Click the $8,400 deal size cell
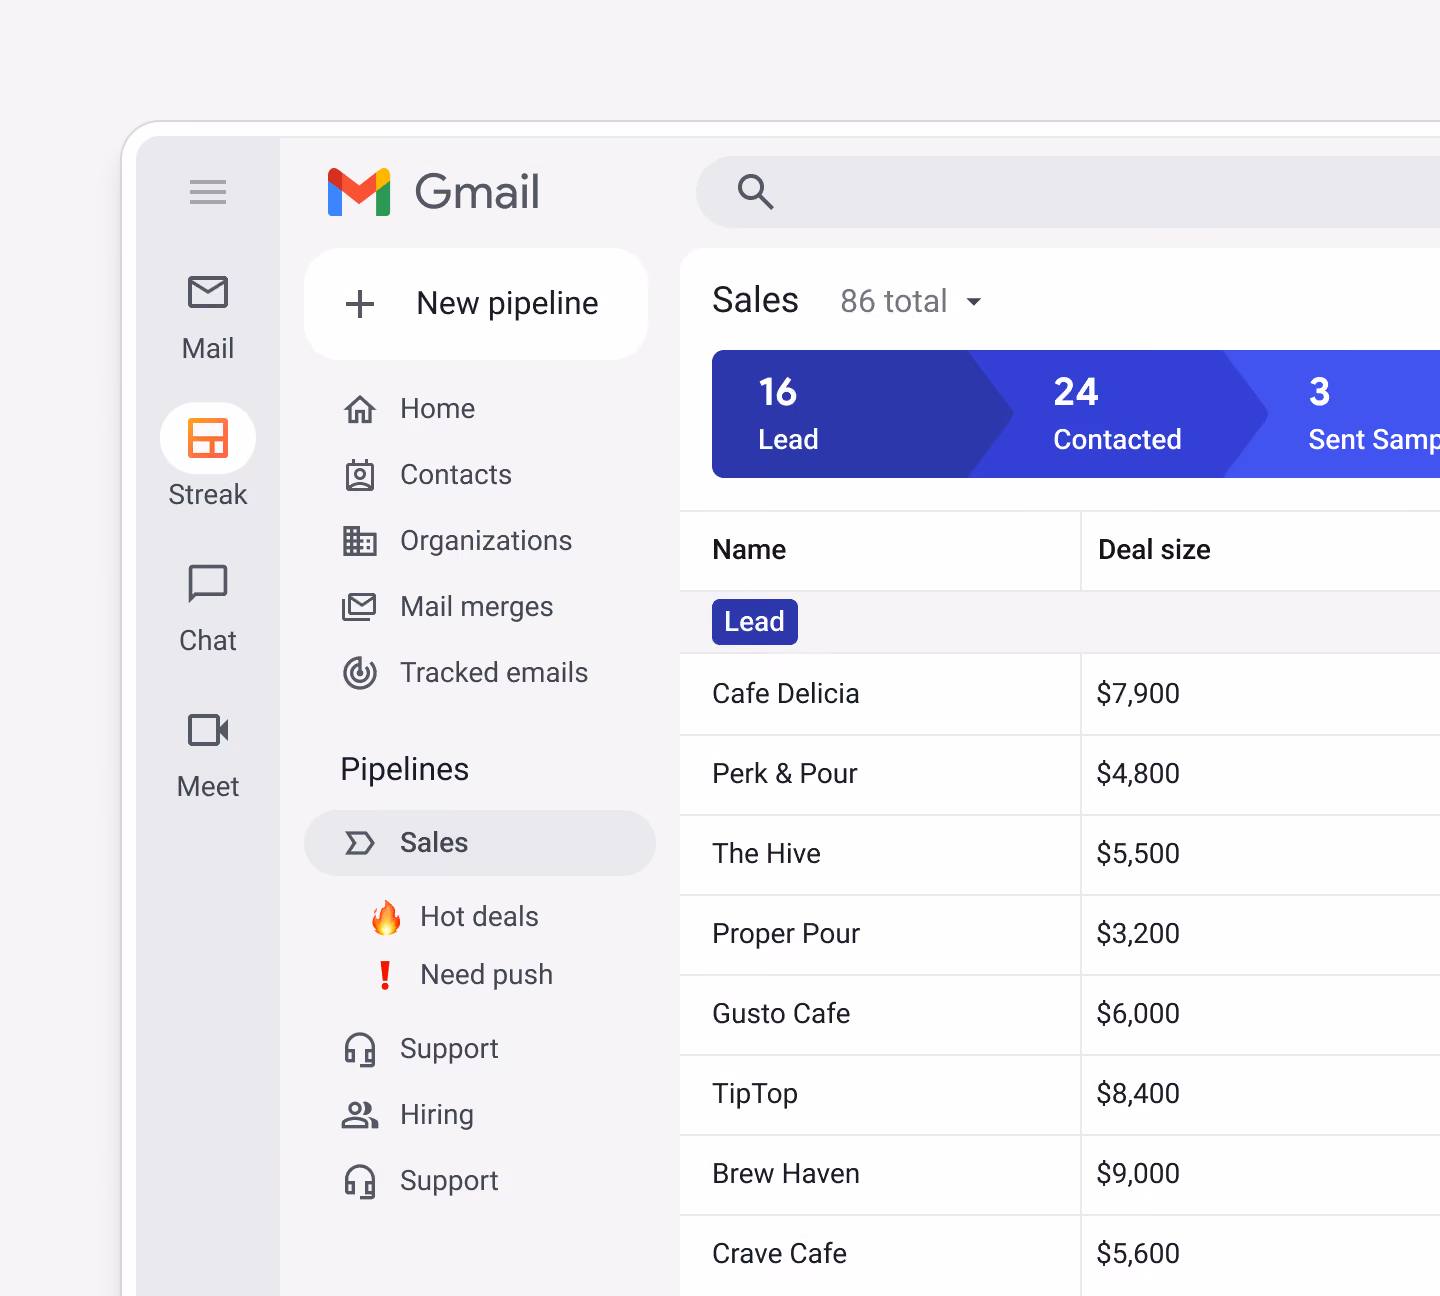Viewport: 1440px width, 1296px height. (x=1261, y=1094)
